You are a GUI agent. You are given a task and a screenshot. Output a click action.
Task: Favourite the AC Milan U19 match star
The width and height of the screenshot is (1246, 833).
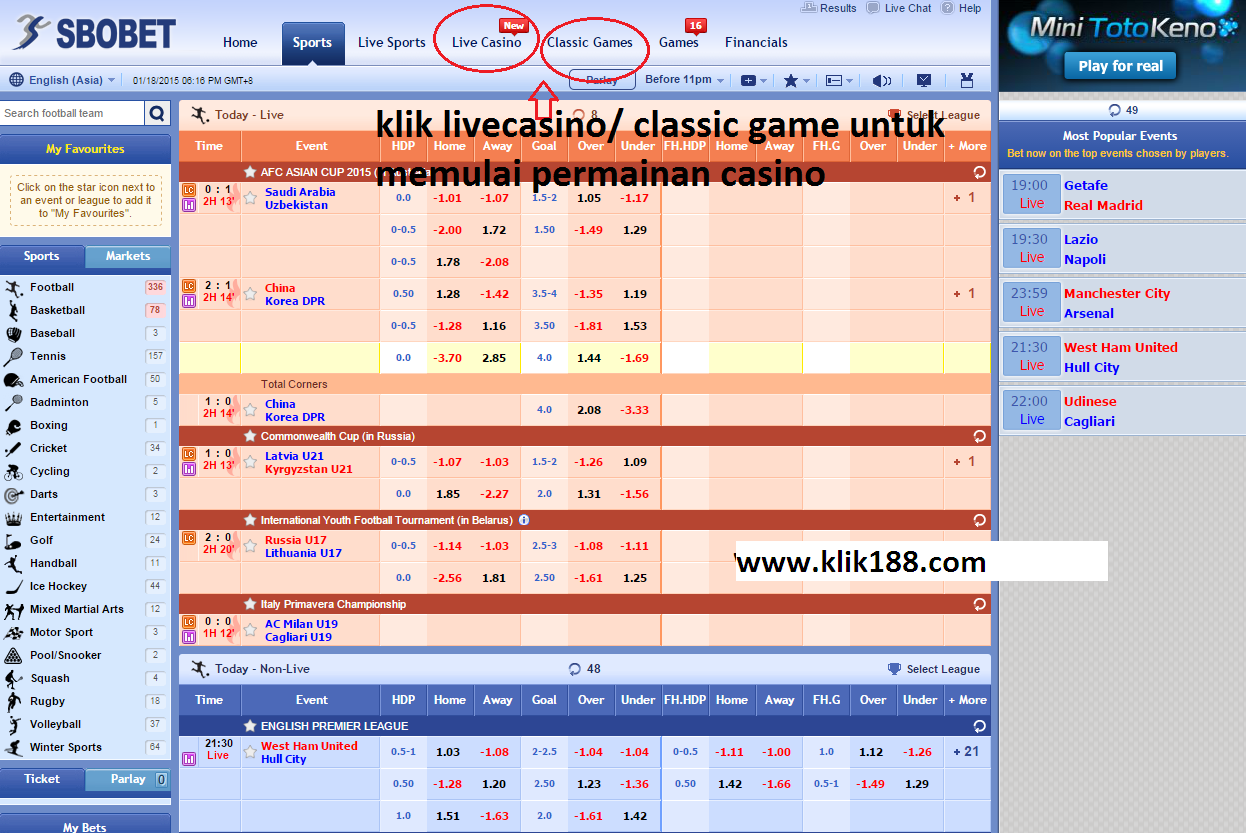250,630
